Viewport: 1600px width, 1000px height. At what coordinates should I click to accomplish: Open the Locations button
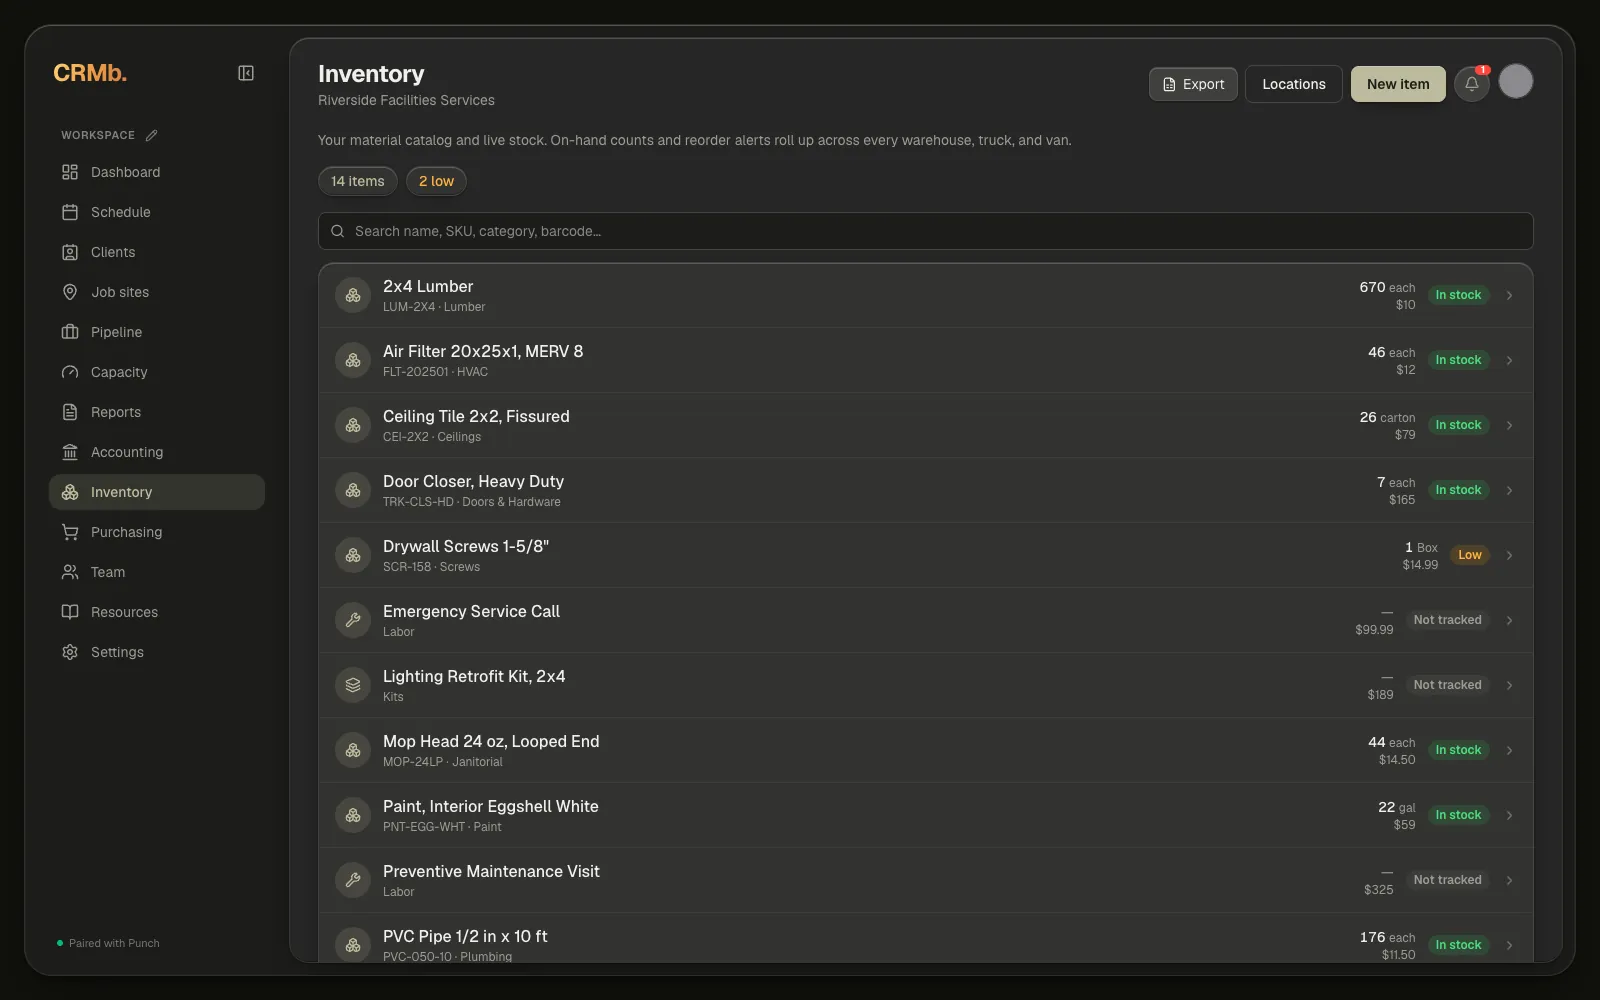coord(1294,84)
